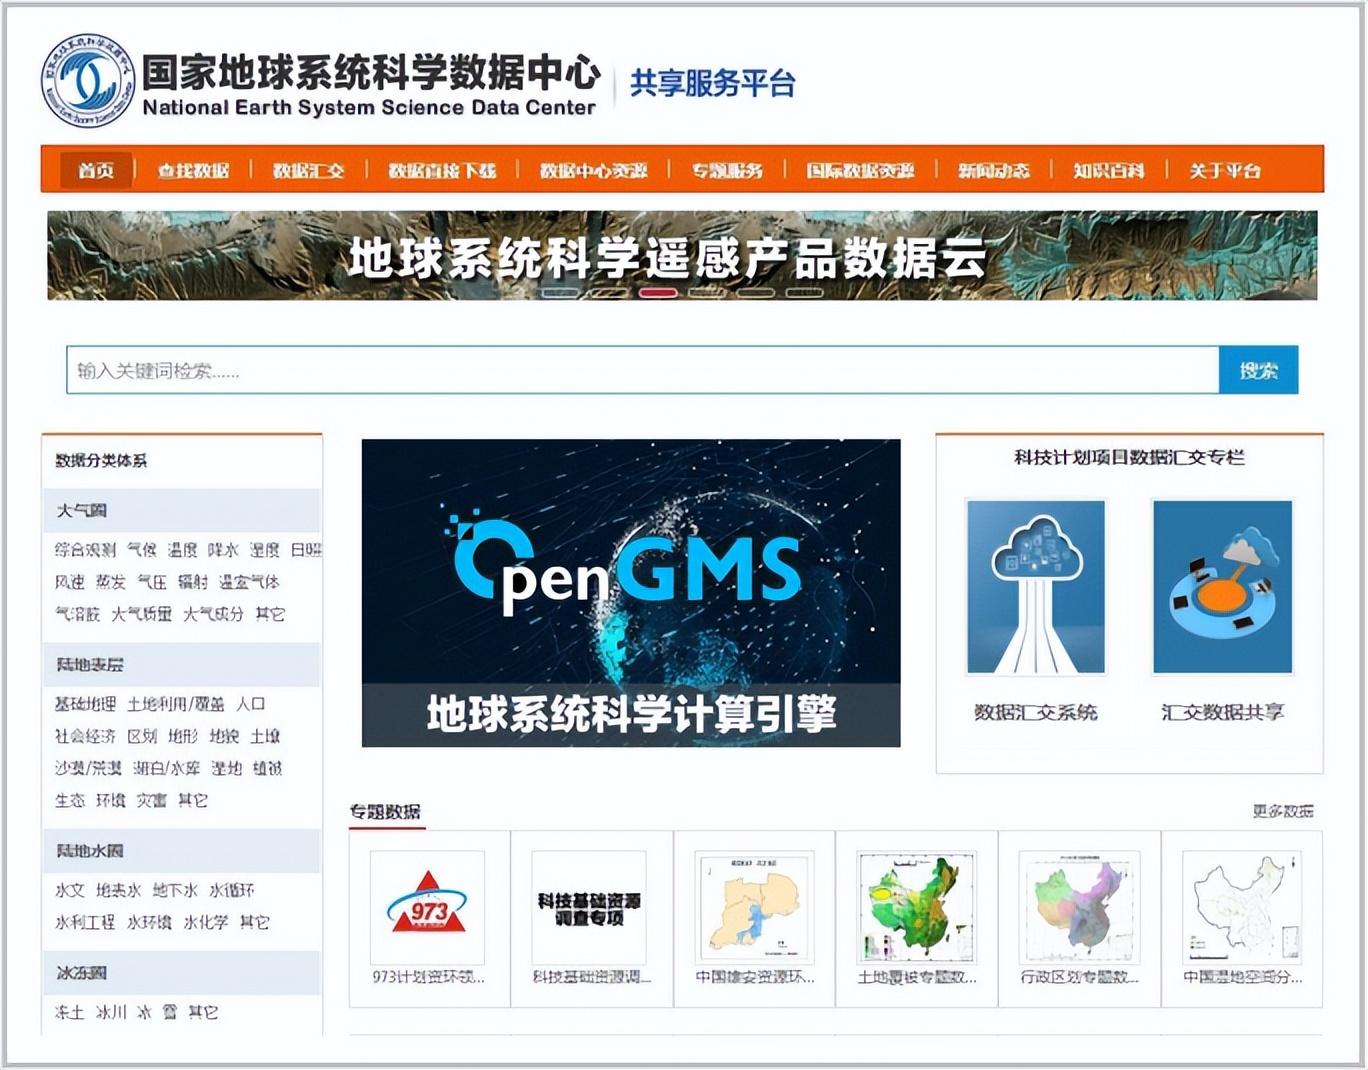Image resolution: width=1368 pixels, height=1070 pixels.
Task: Open the 数据直接下载 menu item
Action: tap(440, 170)
